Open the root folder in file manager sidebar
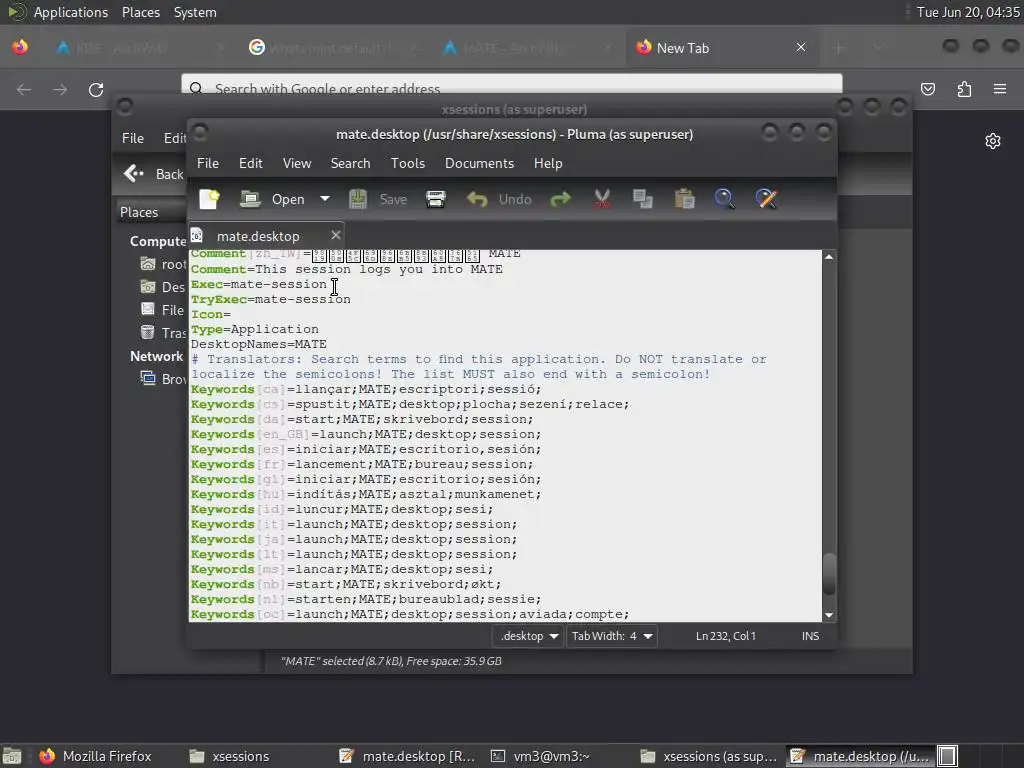Viewport: 1024px width, 768px height. 163,264
